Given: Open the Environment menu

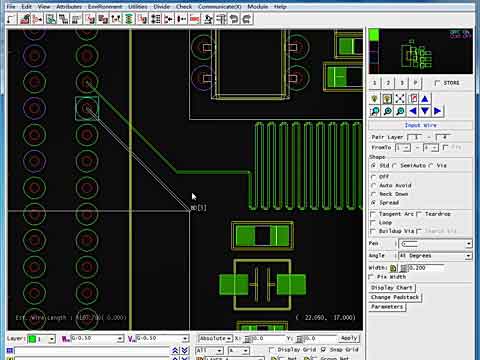Looking at the screenshot, I should coord(105,7).
